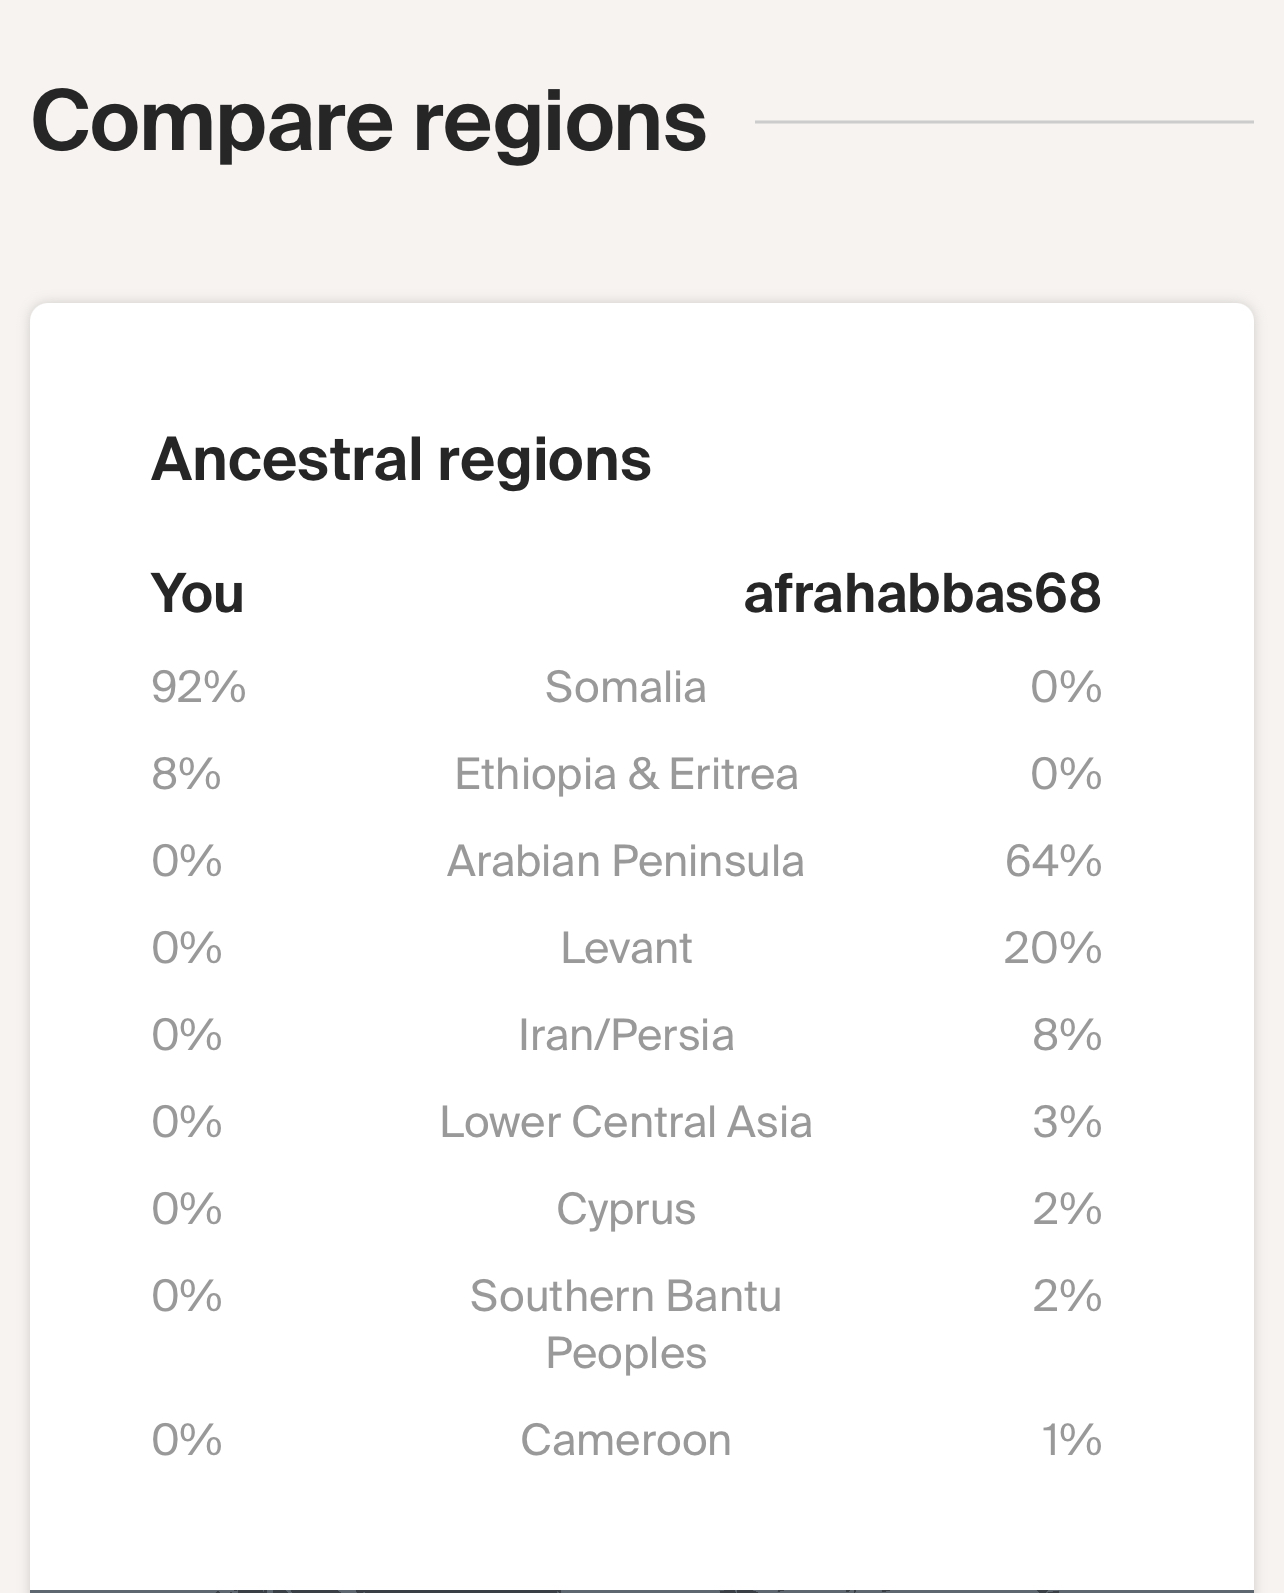Click the 3% Lower Central Asia value

point(1067,1122)
